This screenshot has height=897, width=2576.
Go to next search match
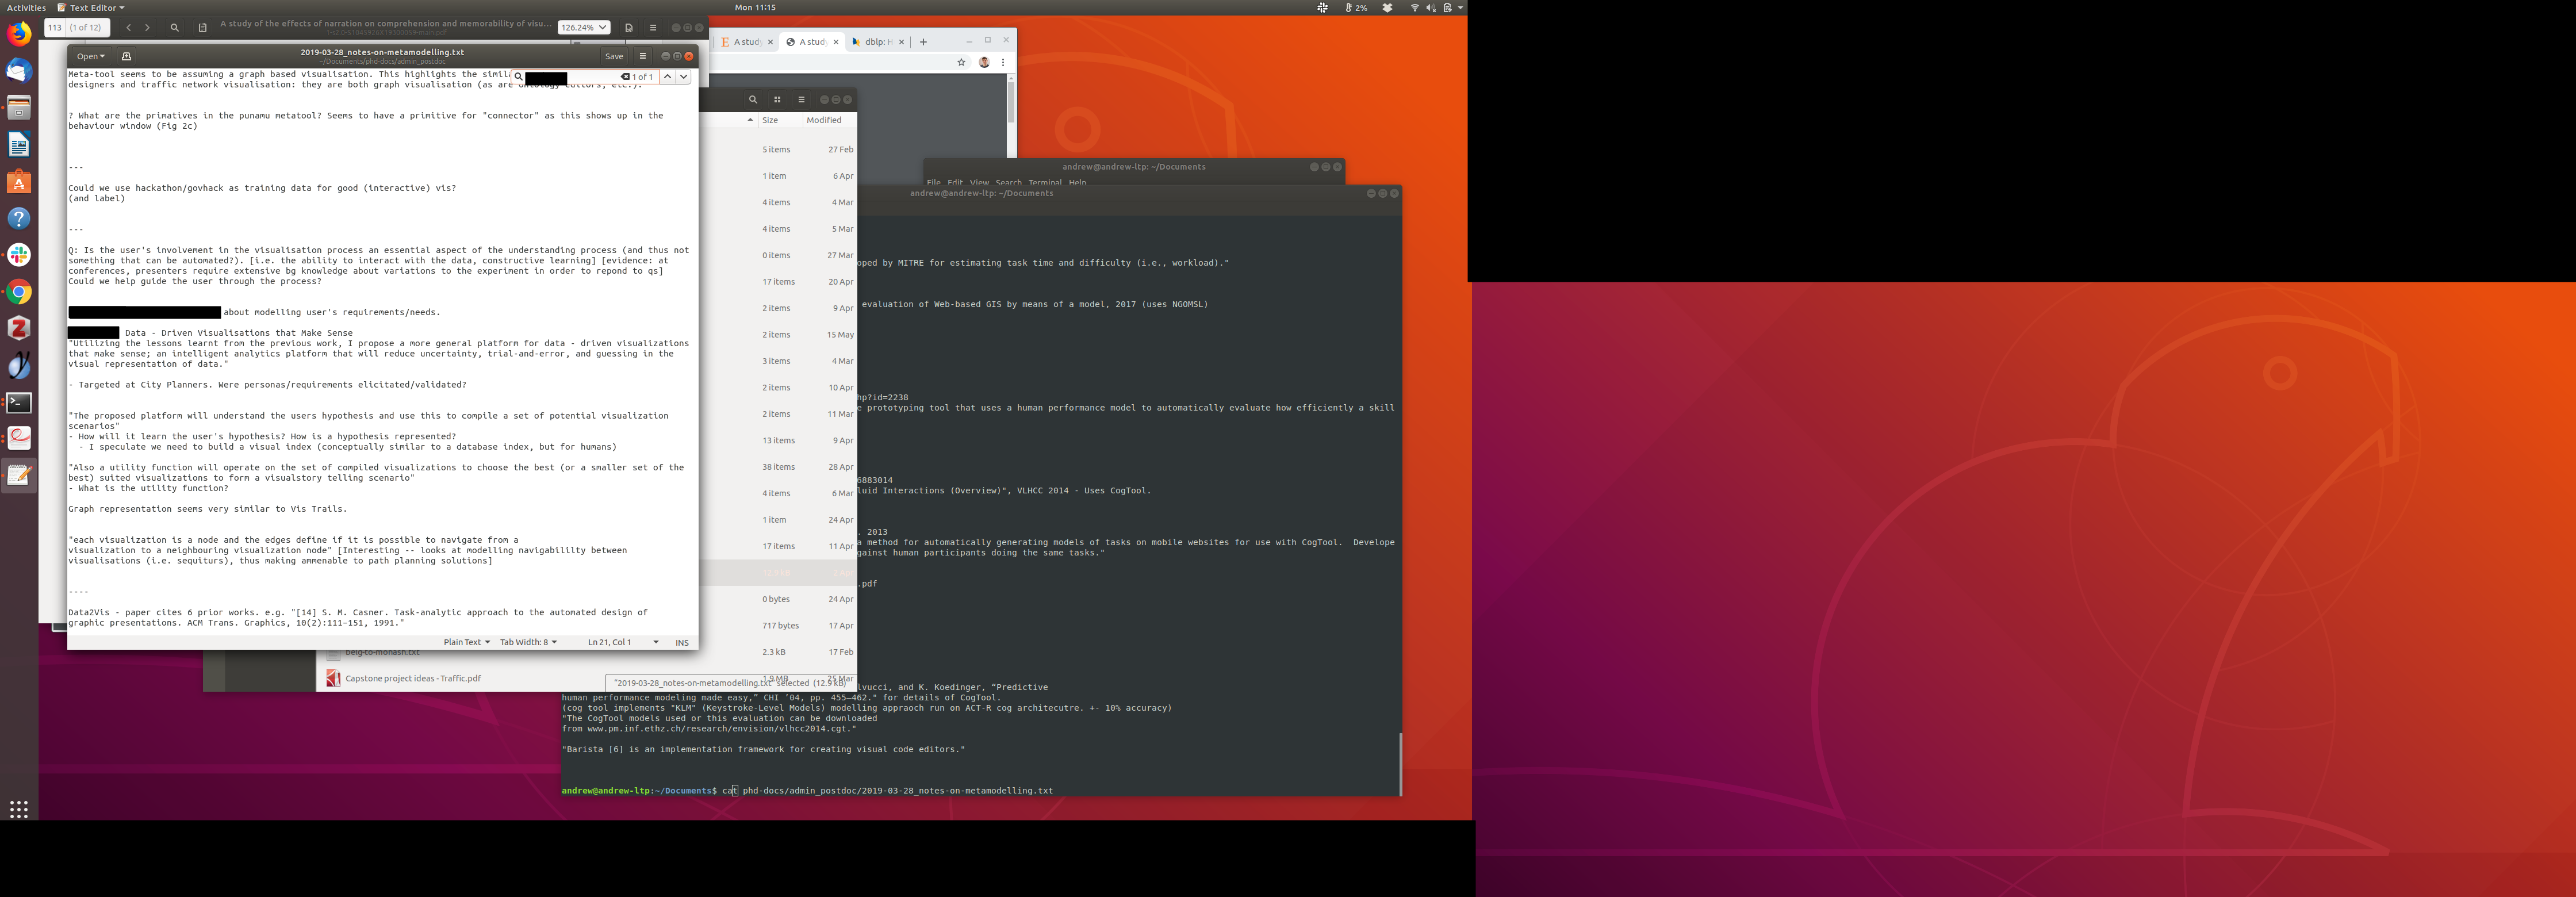[683, 76]
